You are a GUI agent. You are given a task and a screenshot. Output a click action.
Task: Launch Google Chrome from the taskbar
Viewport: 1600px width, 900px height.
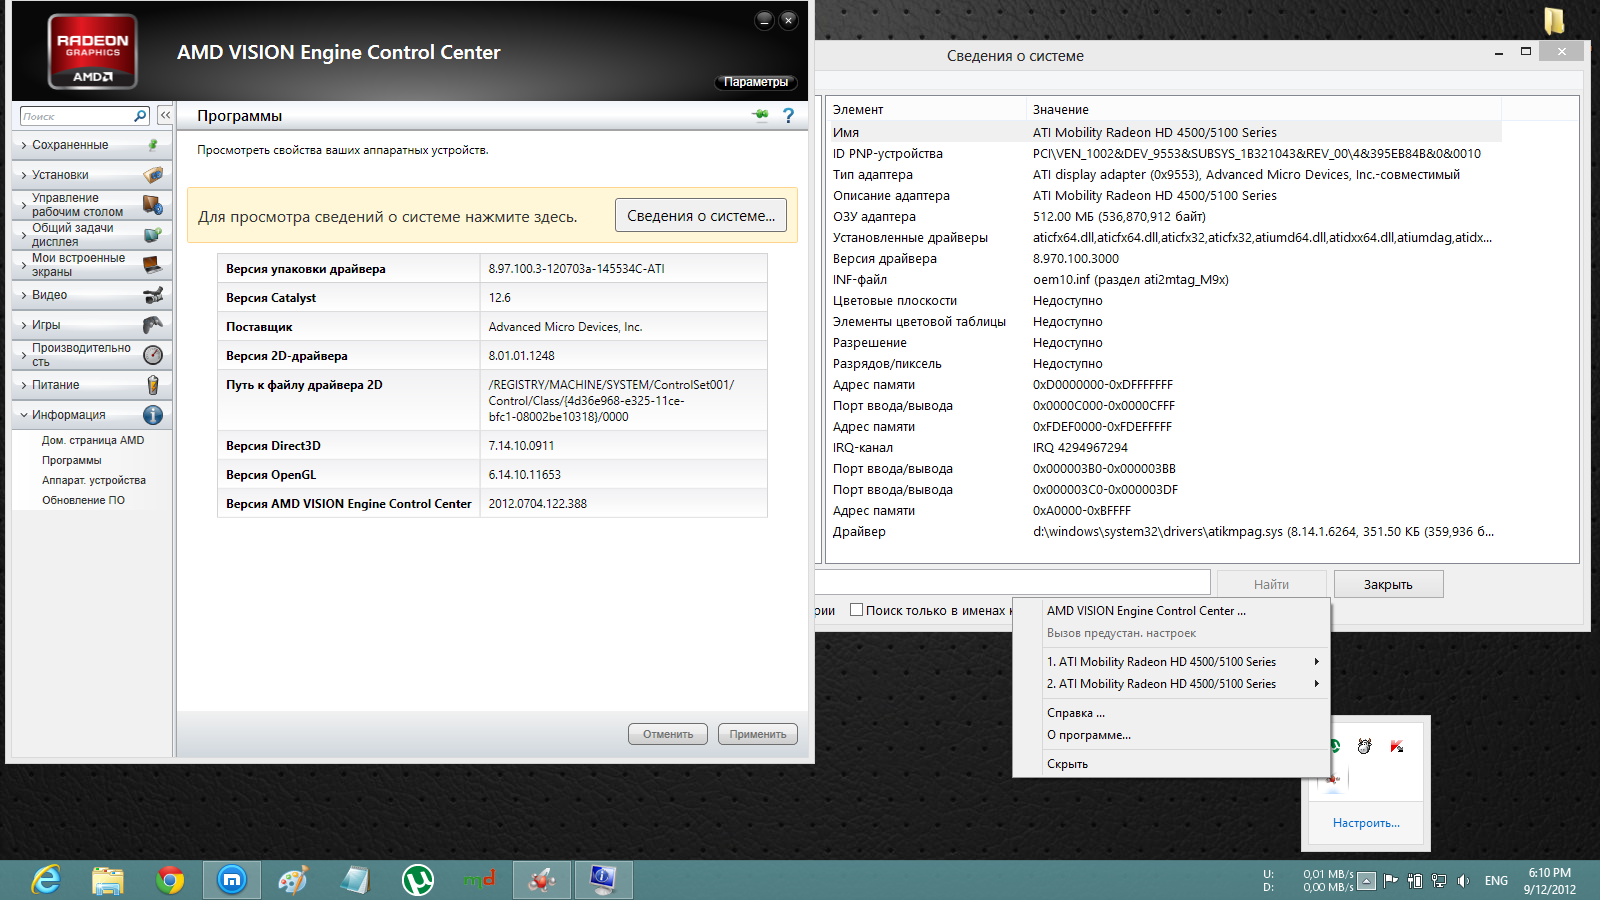[170, 880]
